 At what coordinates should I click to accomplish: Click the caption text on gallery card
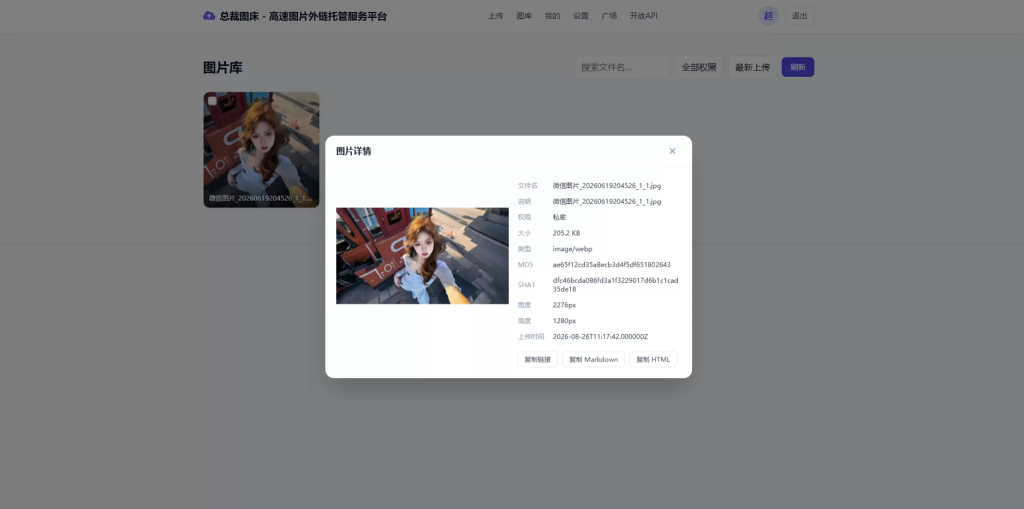(x=261, y=197)
